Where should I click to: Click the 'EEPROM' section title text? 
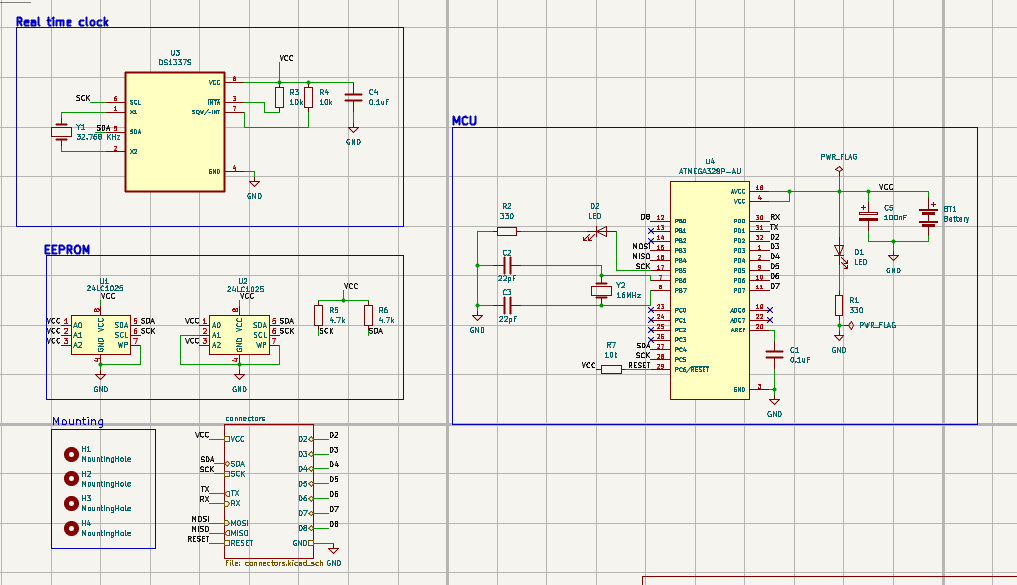coord(67,250)
